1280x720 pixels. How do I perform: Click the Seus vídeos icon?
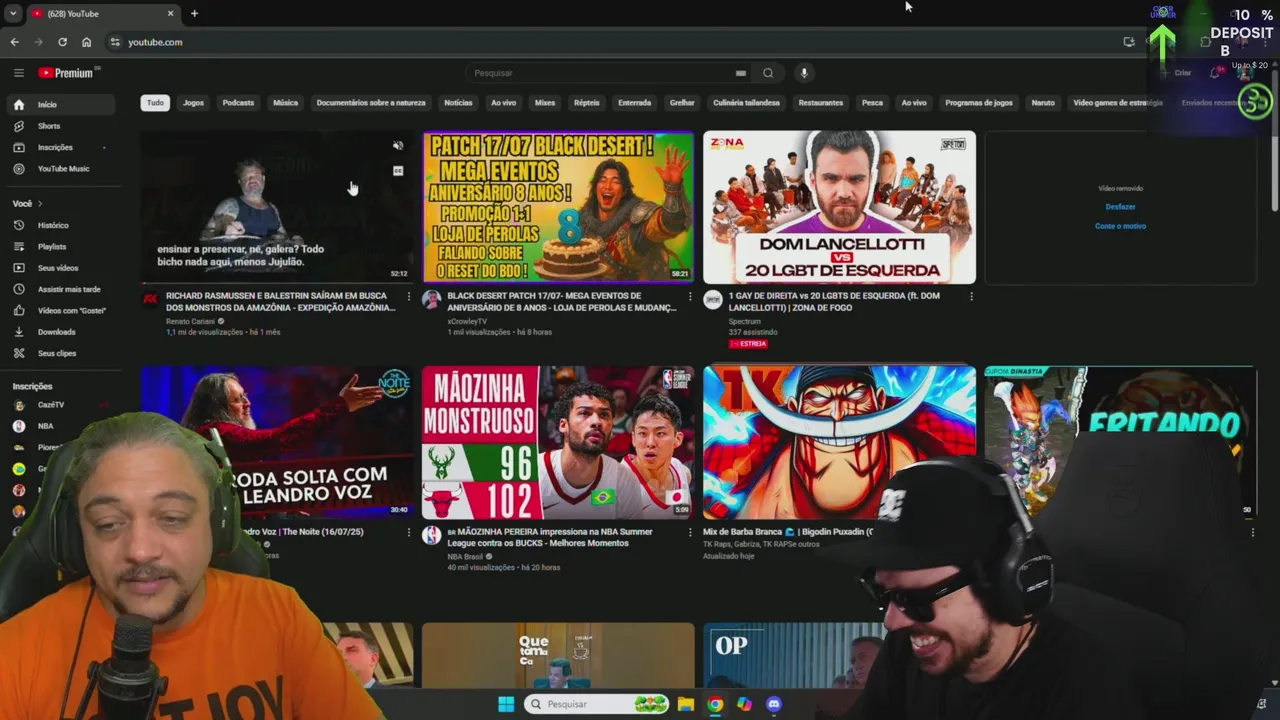tap(19, 268)
